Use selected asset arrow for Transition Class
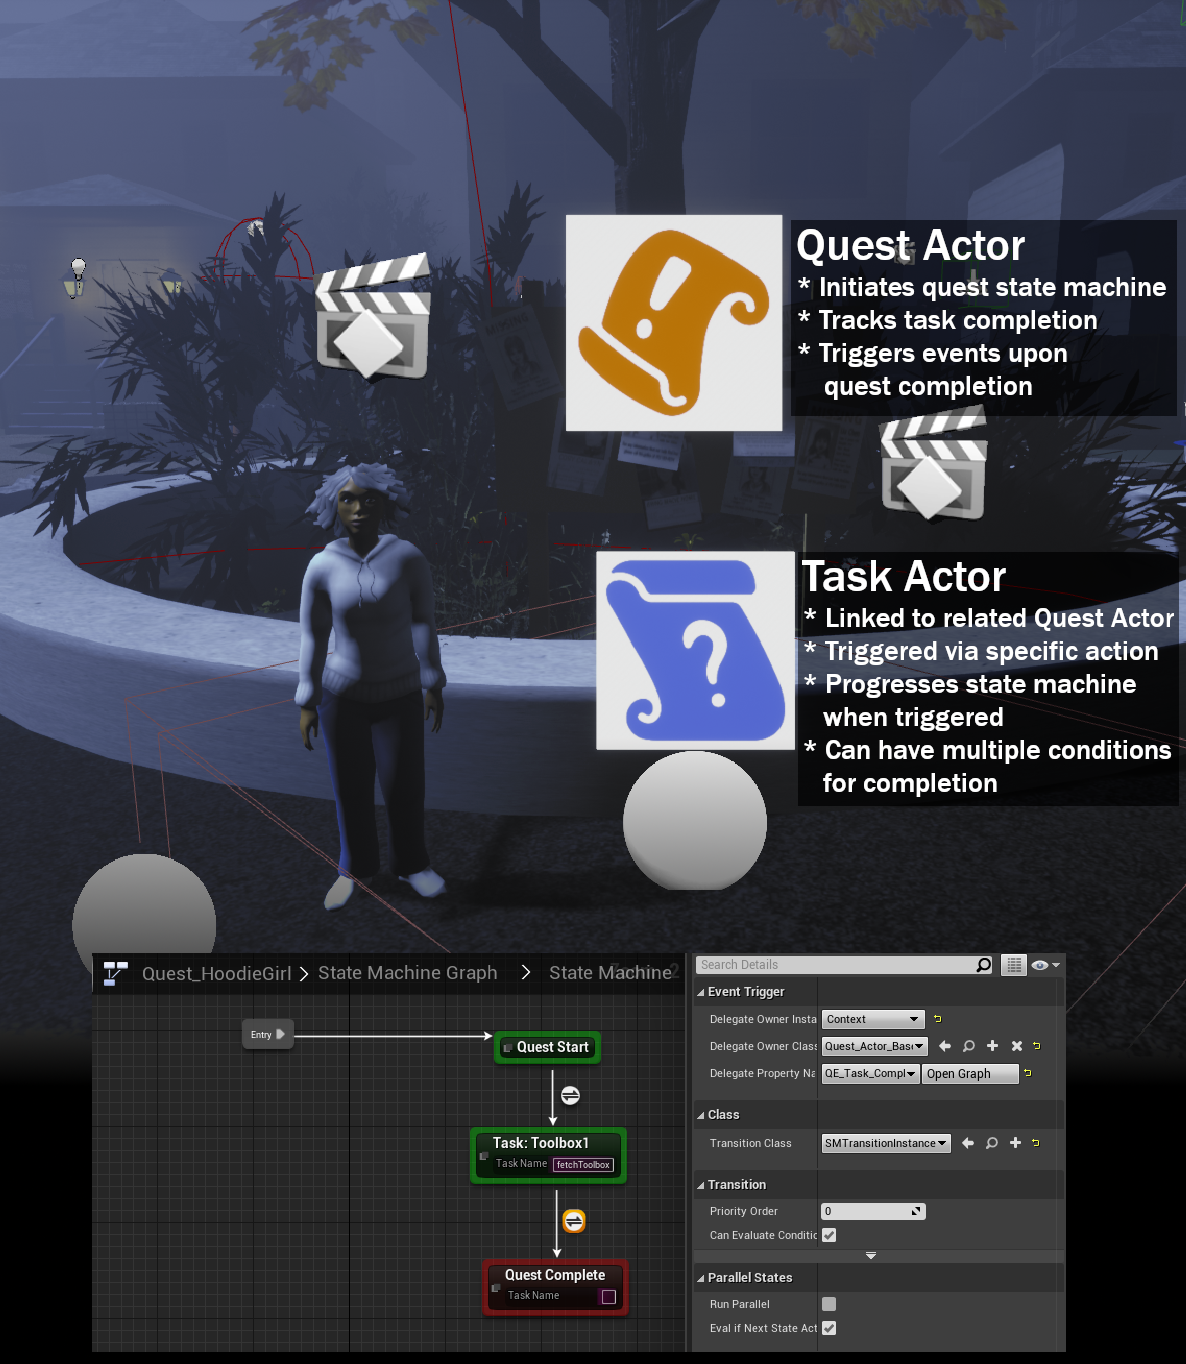This screenshot has width=1186, height=1364. point(968,1143)
